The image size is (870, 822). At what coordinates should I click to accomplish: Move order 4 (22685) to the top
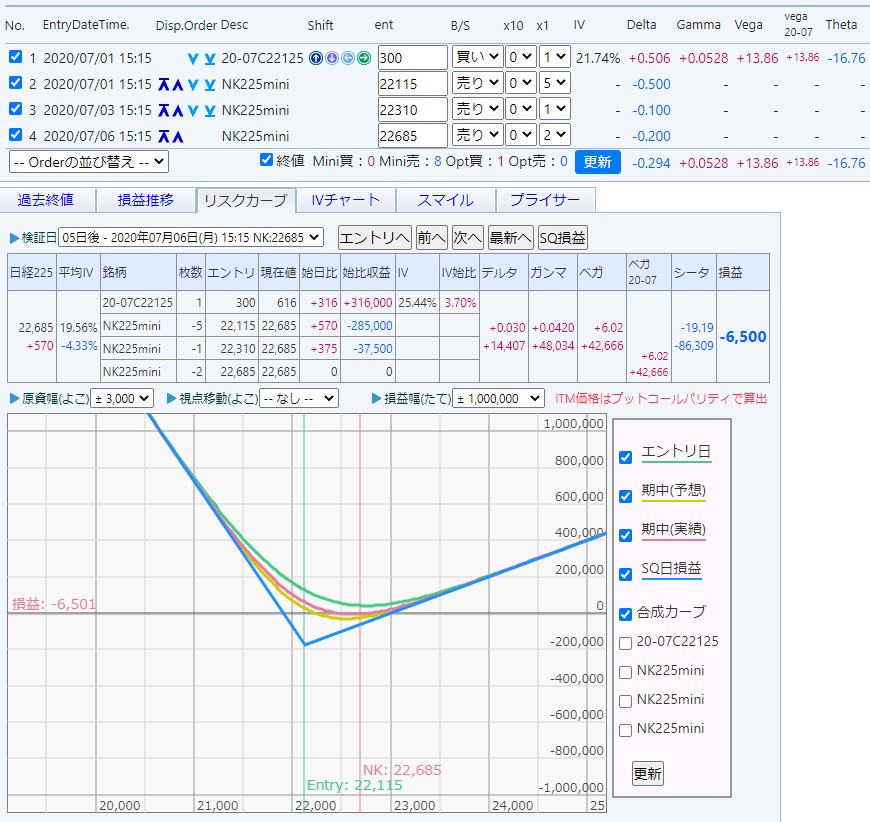(164, 136)
